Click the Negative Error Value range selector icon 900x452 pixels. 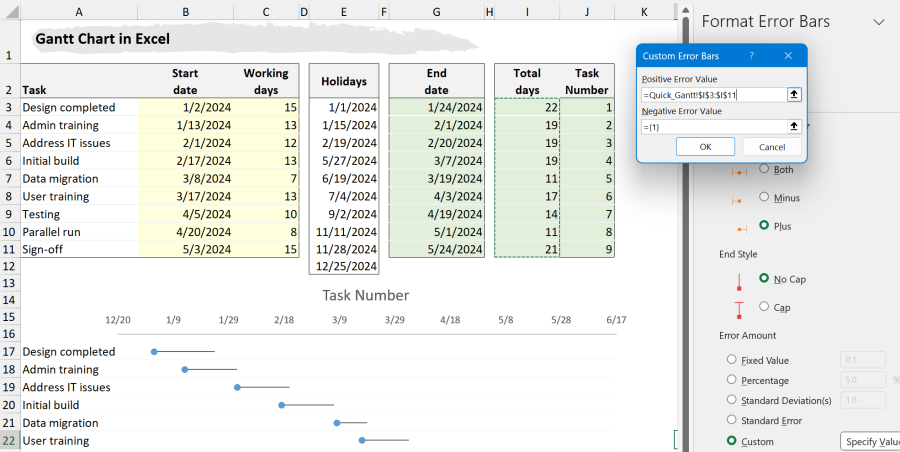coord(794,127)
